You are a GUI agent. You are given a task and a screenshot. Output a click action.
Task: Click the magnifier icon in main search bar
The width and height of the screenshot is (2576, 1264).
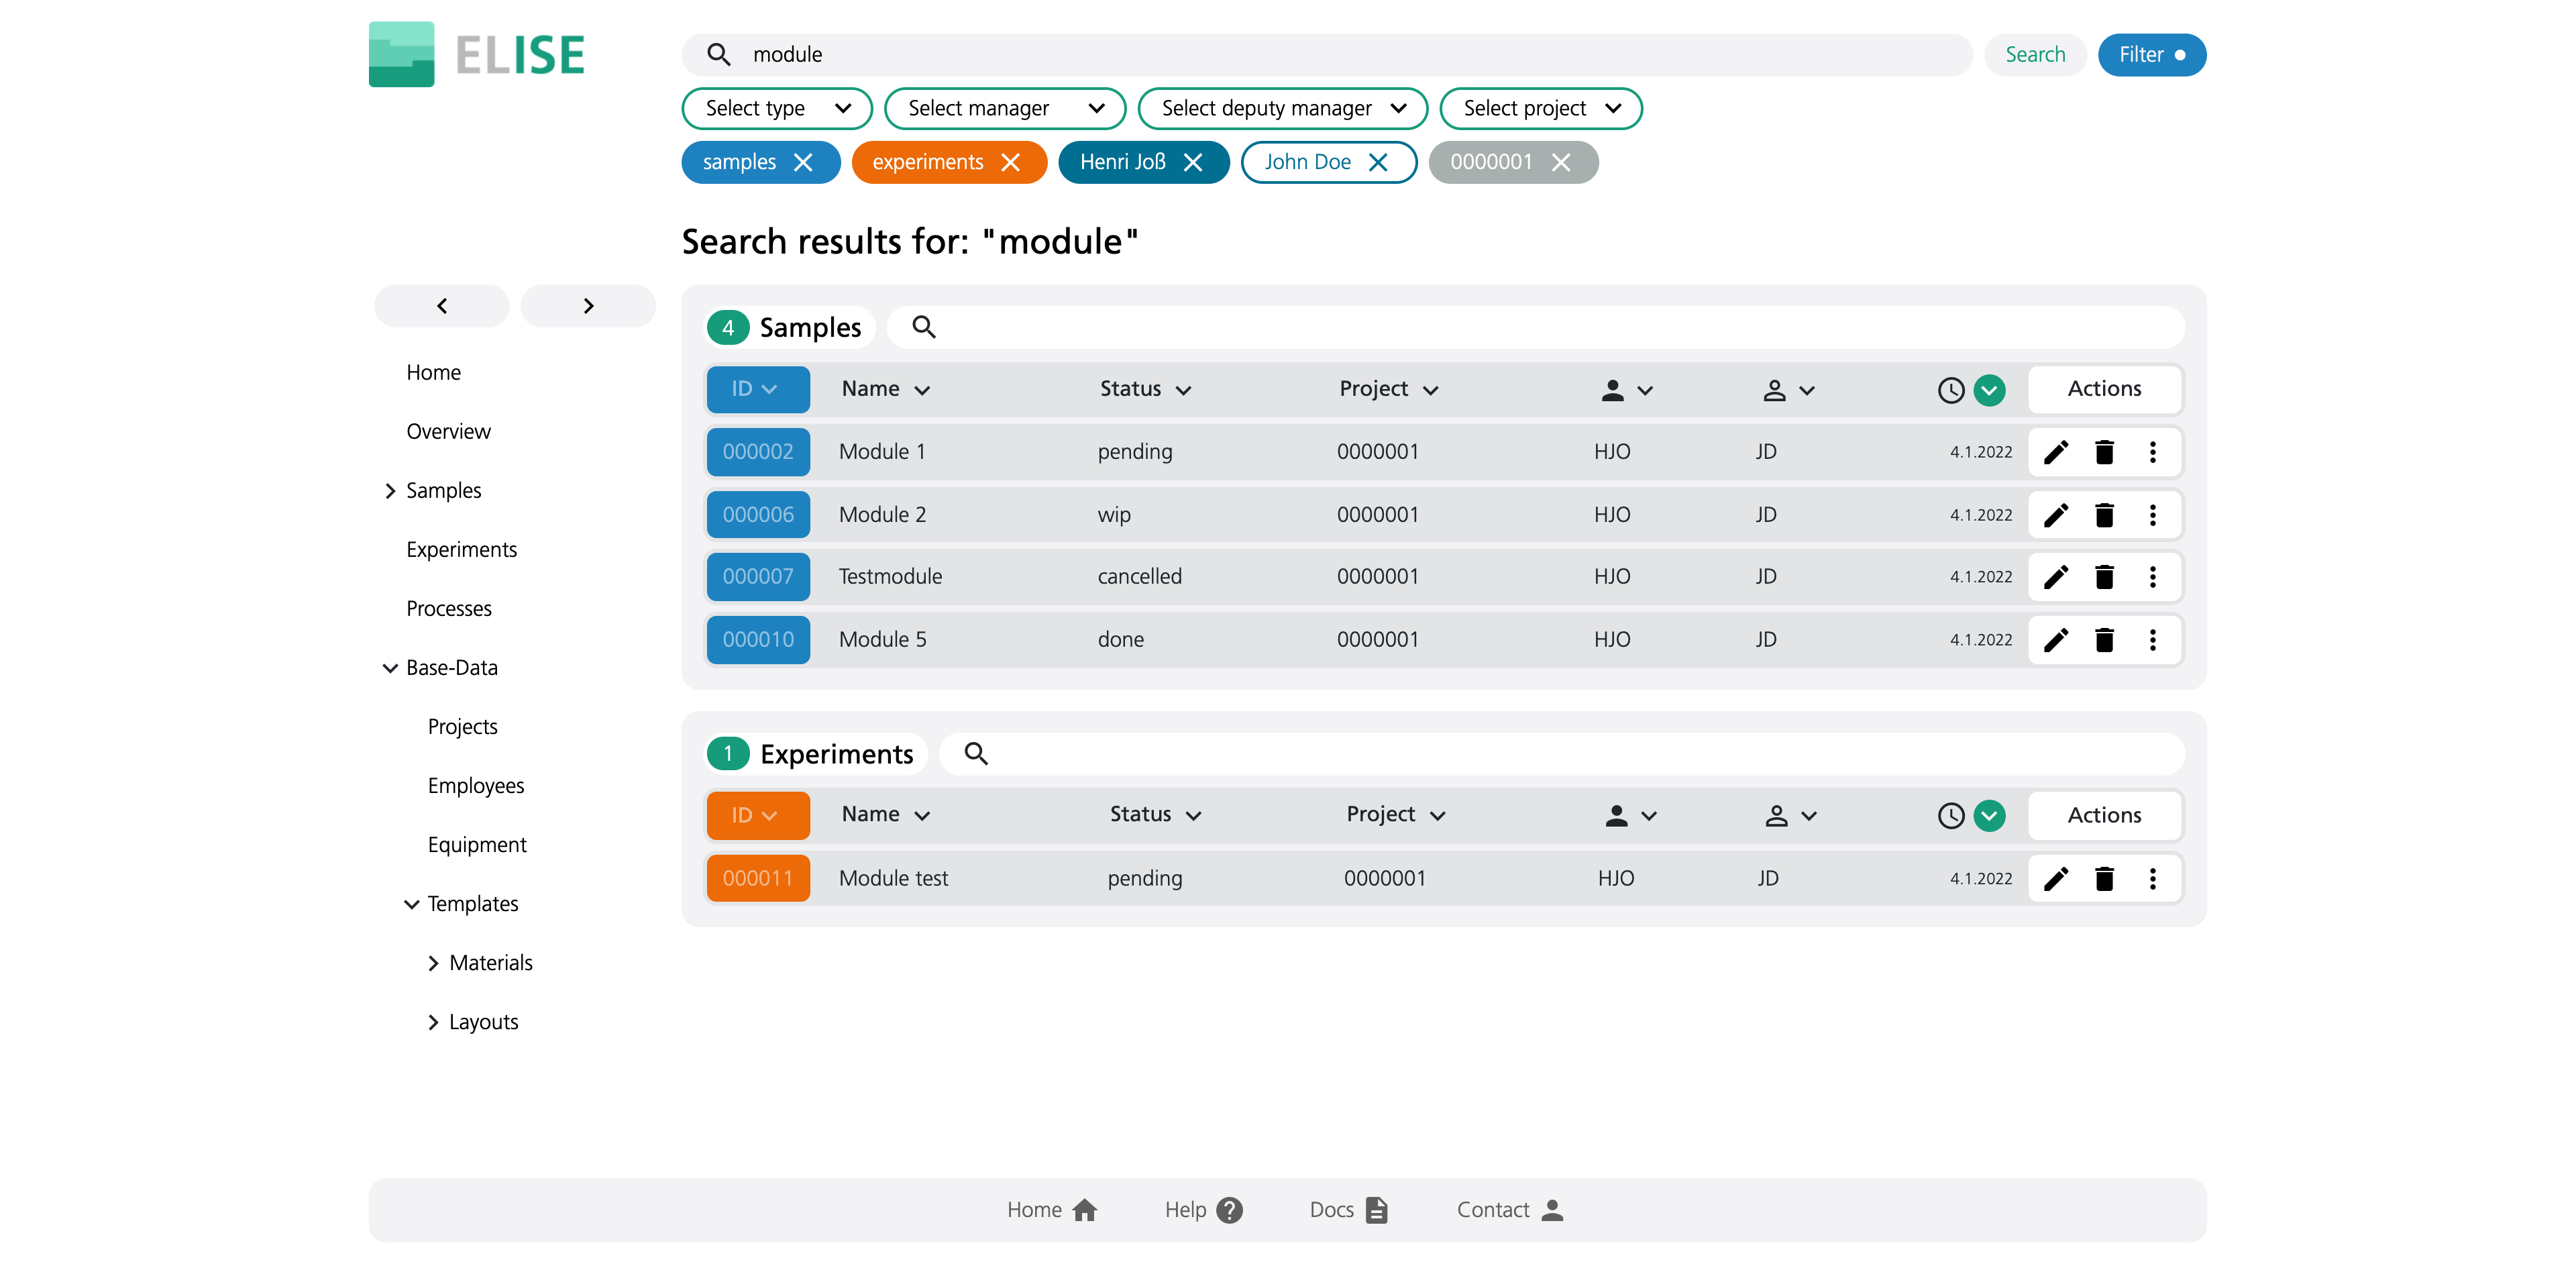pyautogui.click(x=719, y=54)
